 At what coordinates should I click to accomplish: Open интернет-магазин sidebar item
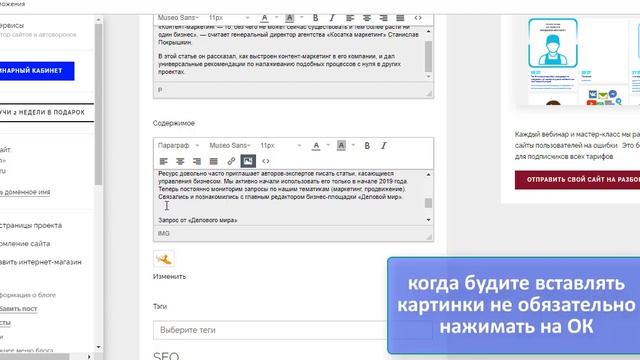(41, 262)
